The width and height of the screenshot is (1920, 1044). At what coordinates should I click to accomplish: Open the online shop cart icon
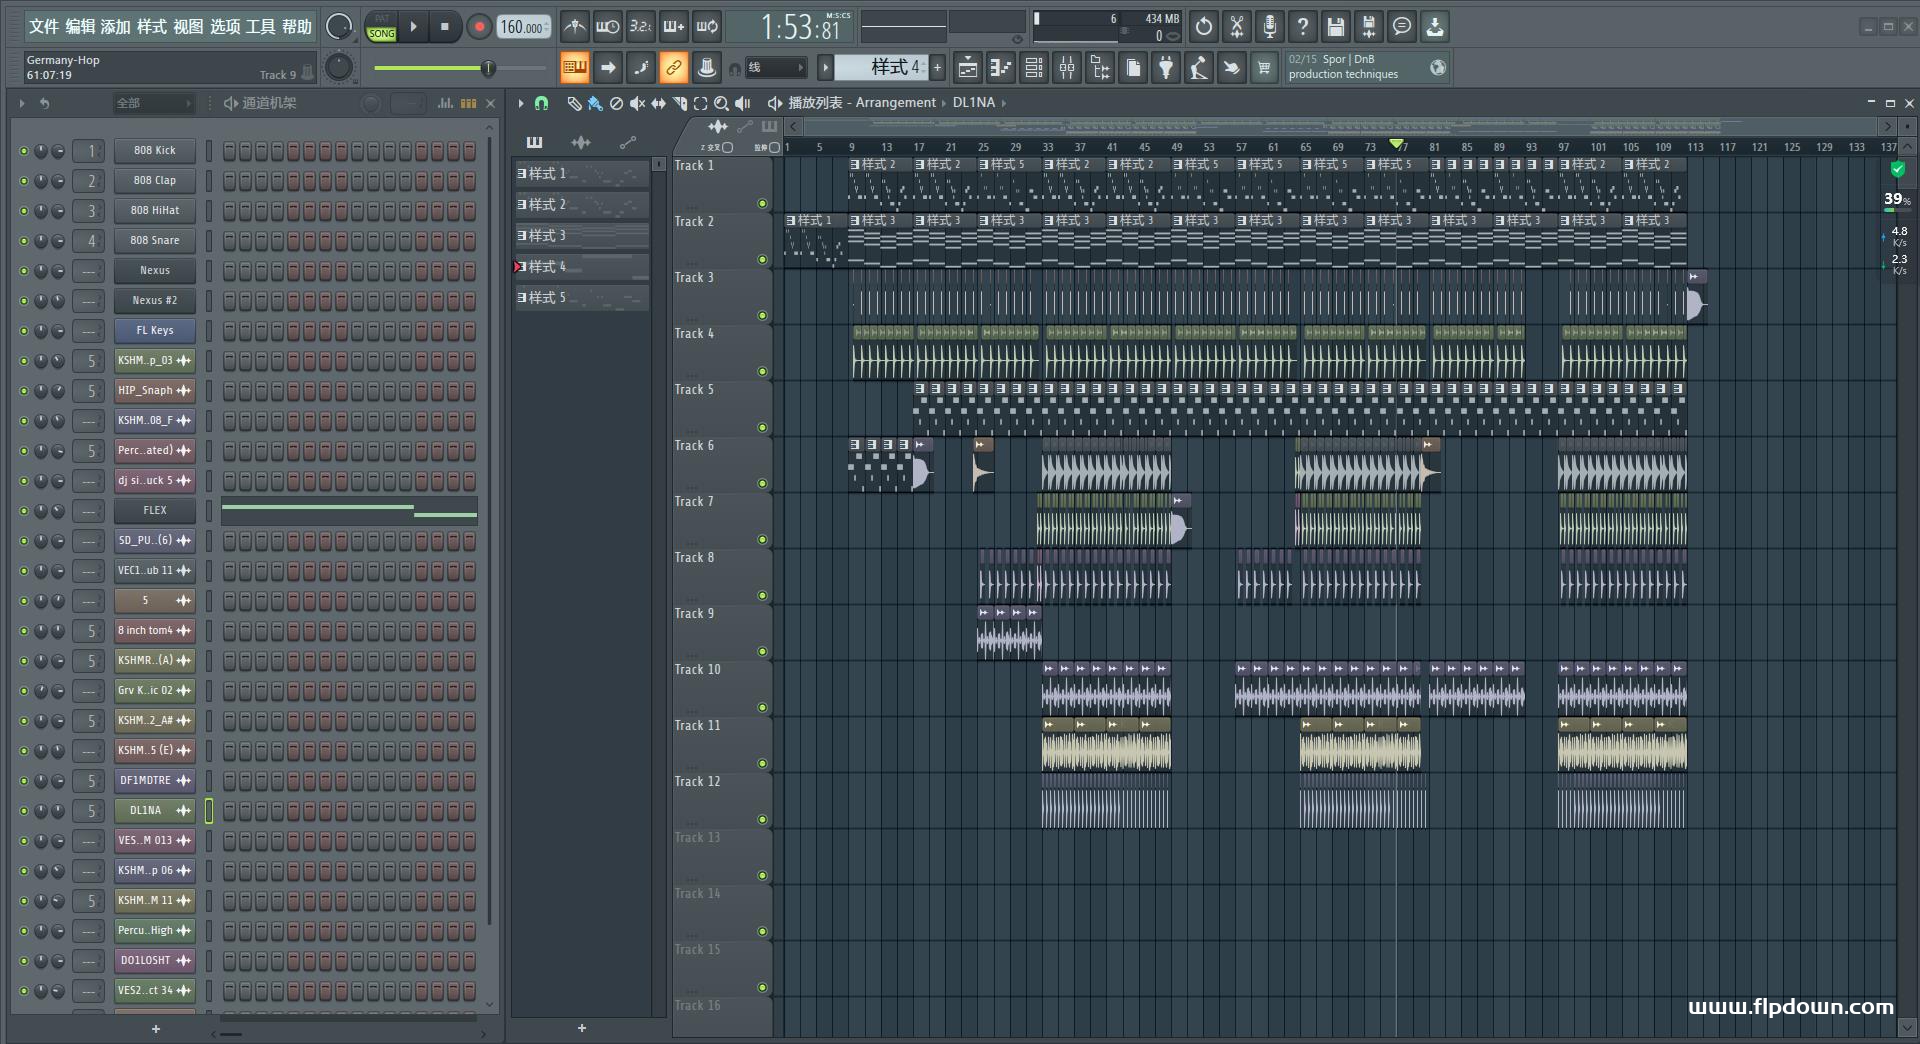tap(1264, 68)
